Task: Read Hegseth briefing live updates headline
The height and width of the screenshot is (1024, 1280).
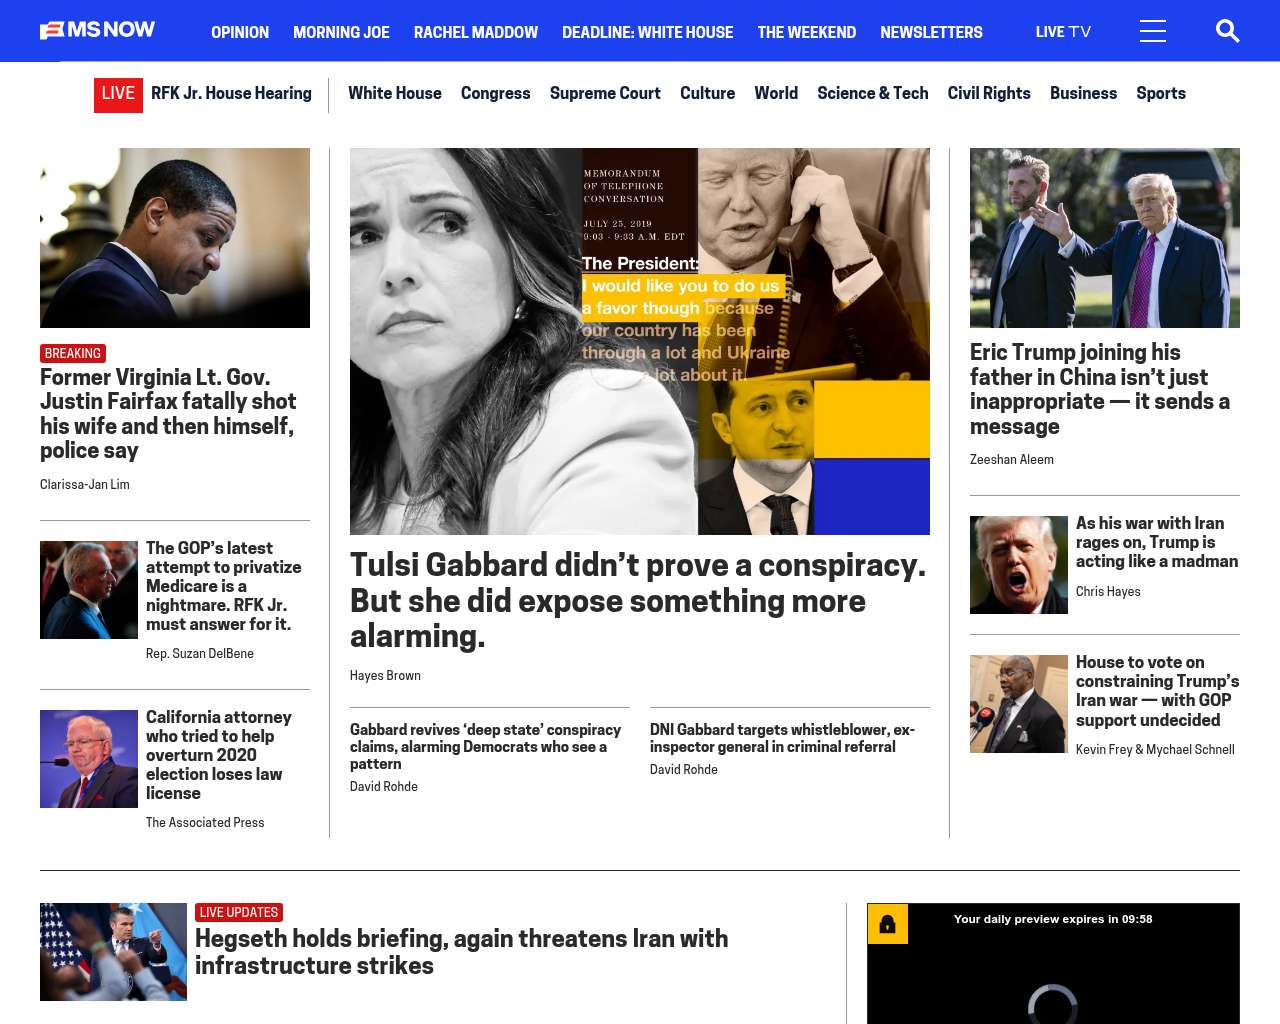Action: [x=461, y=952]
